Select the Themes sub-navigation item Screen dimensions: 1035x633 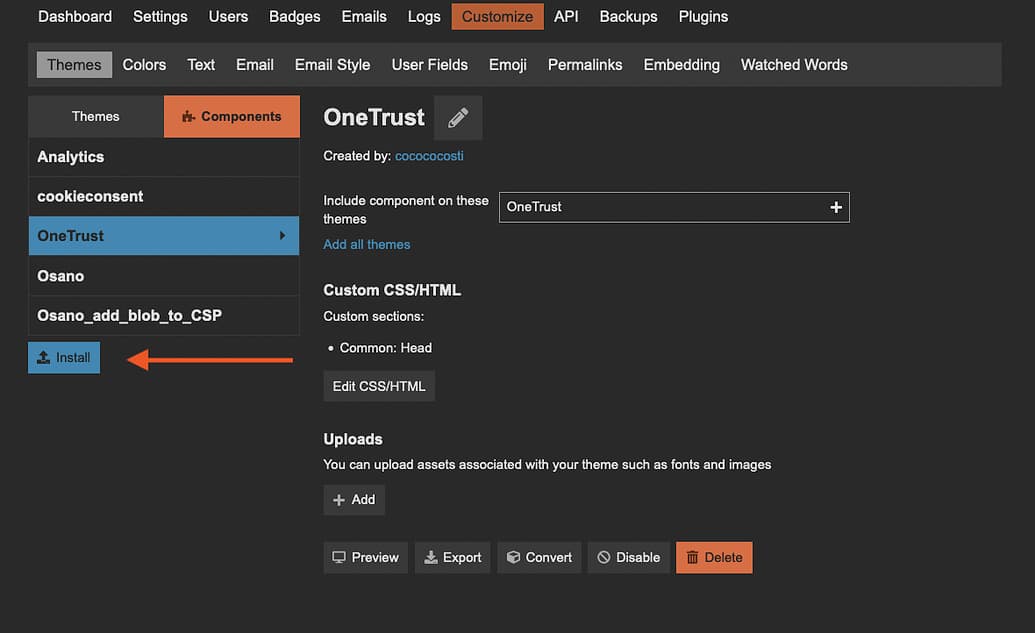75,65
